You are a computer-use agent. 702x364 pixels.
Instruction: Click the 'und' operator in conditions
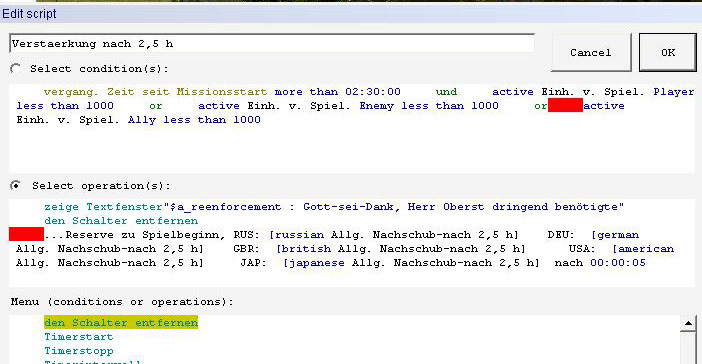coord(446,91)
